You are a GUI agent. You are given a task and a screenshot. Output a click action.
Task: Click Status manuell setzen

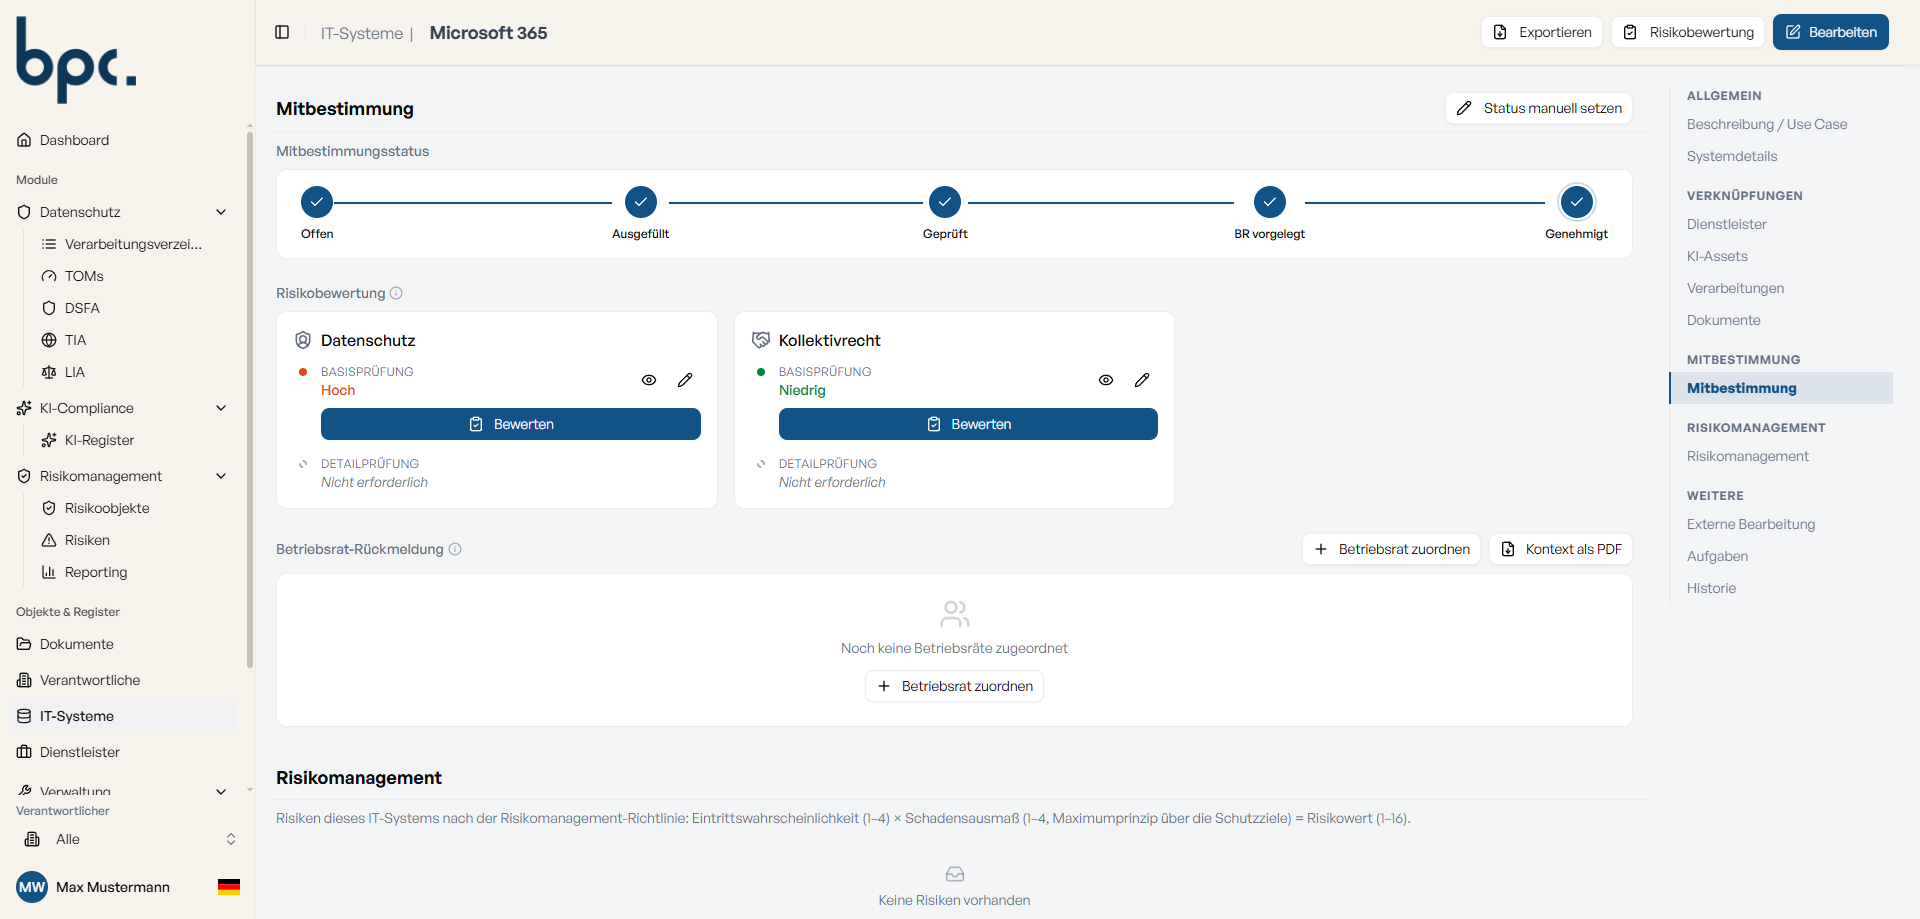(1539, 108)
